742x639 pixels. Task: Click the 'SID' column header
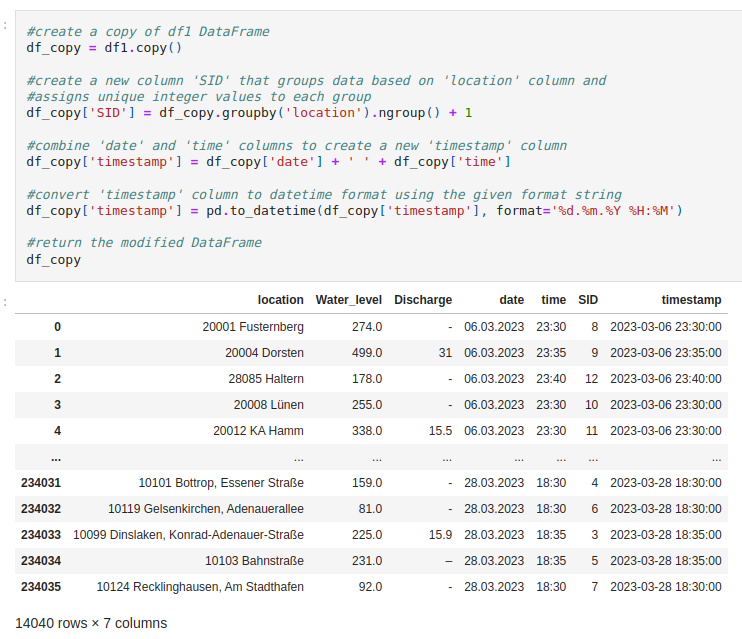point(588,300)
